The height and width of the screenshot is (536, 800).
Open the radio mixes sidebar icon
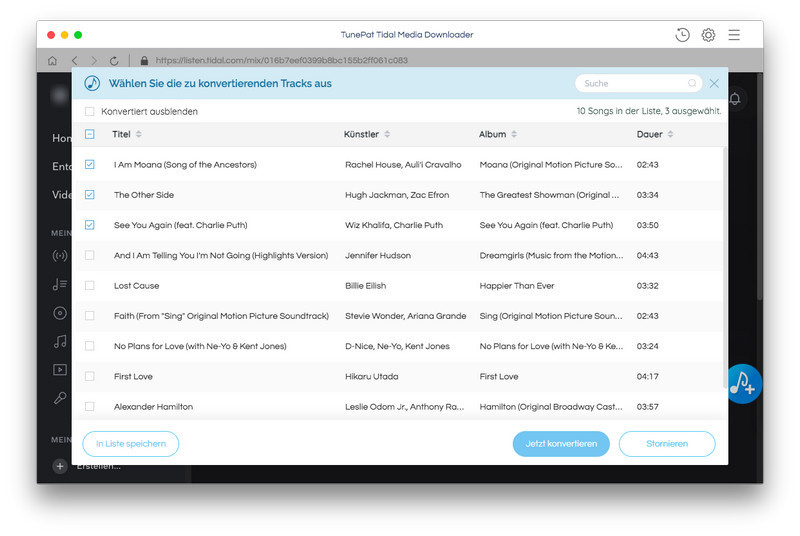click(60, 255)
